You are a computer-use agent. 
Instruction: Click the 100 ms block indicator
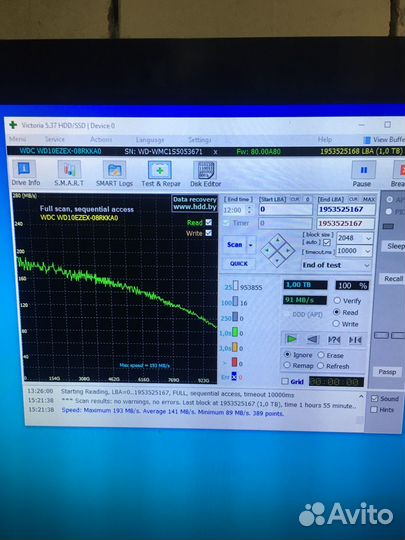coord(235,302)
